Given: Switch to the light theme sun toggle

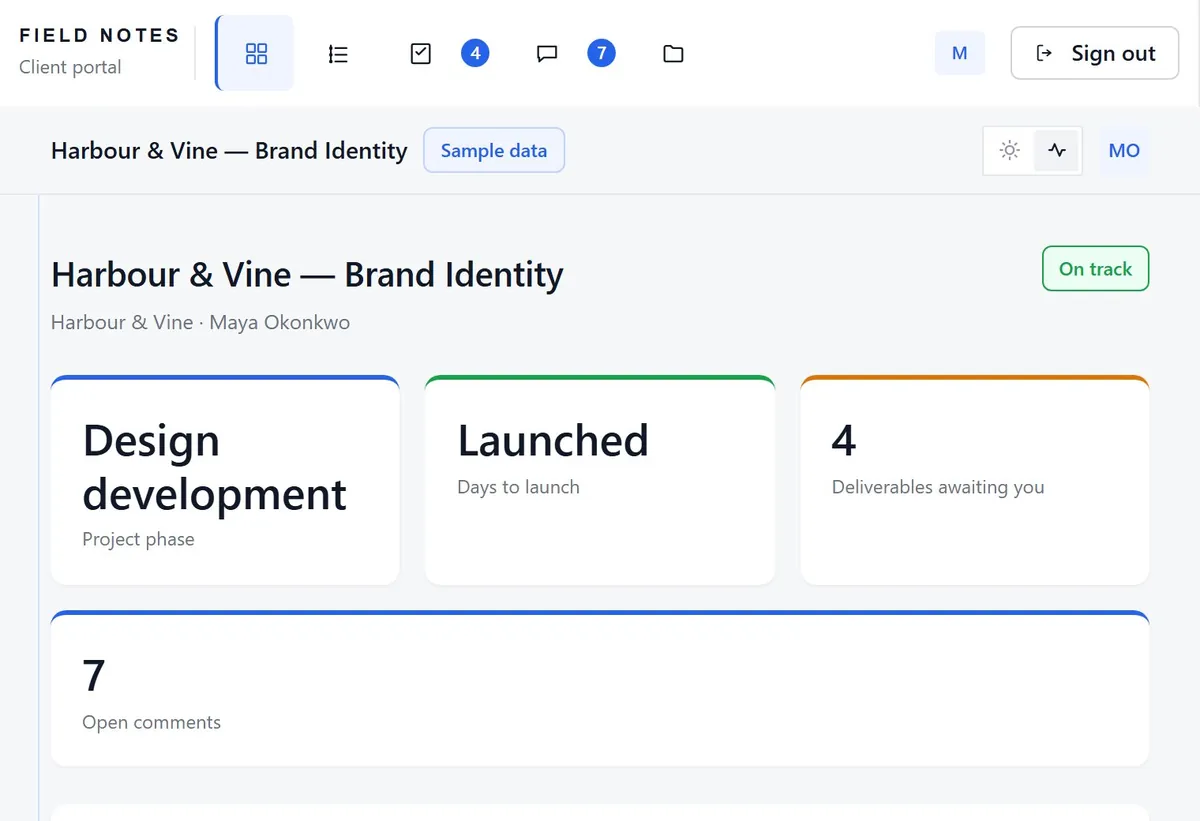Looking at the screenshot, I should point(1010,151).
